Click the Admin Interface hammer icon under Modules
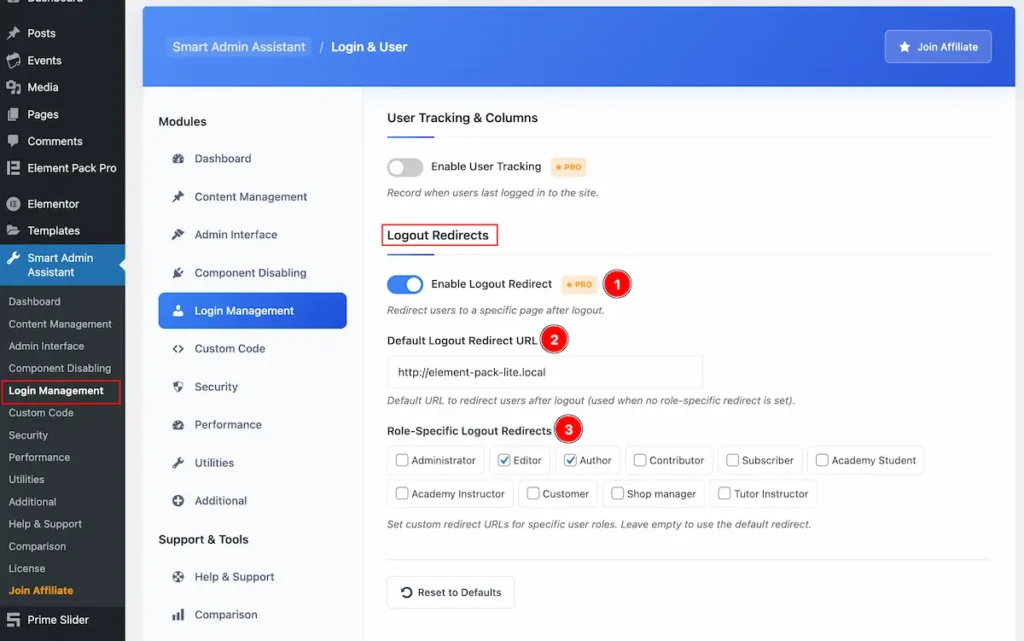The image size is (1024, 641). [178, 234]
